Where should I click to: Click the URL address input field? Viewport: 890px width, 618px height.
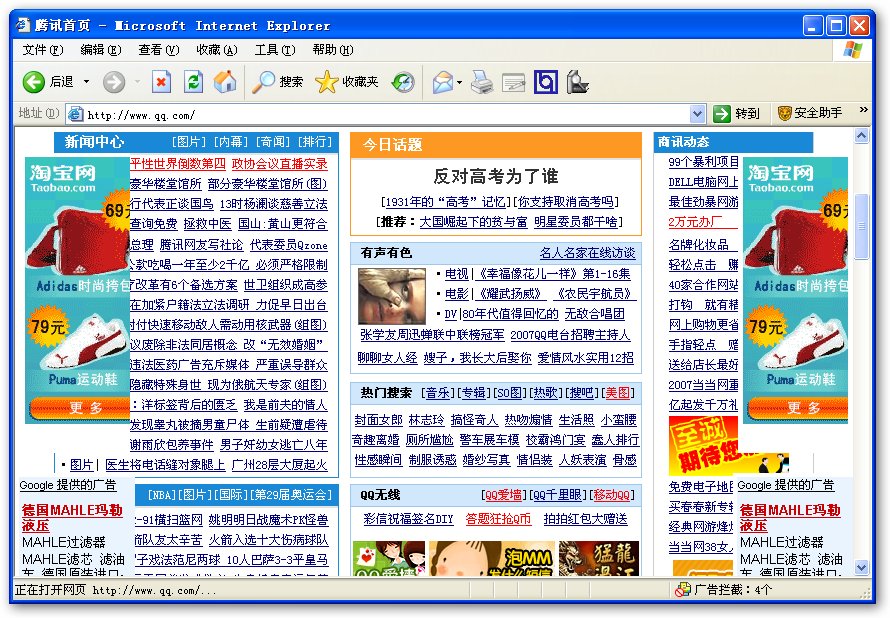point(386,114)
